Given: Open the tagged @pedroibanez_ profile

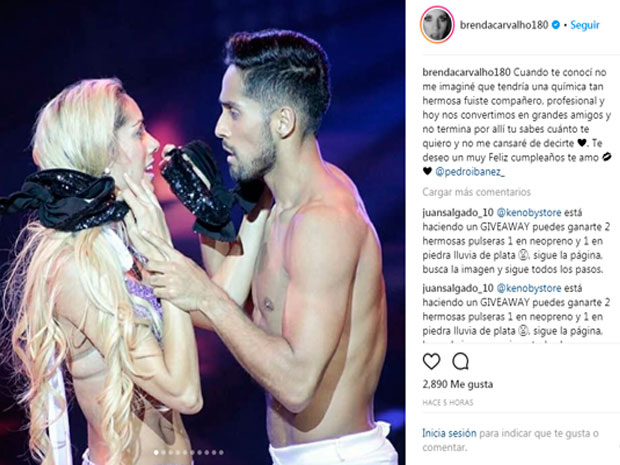Looking at the screenshot, I should pyautogui.click(x=470, y=172).
